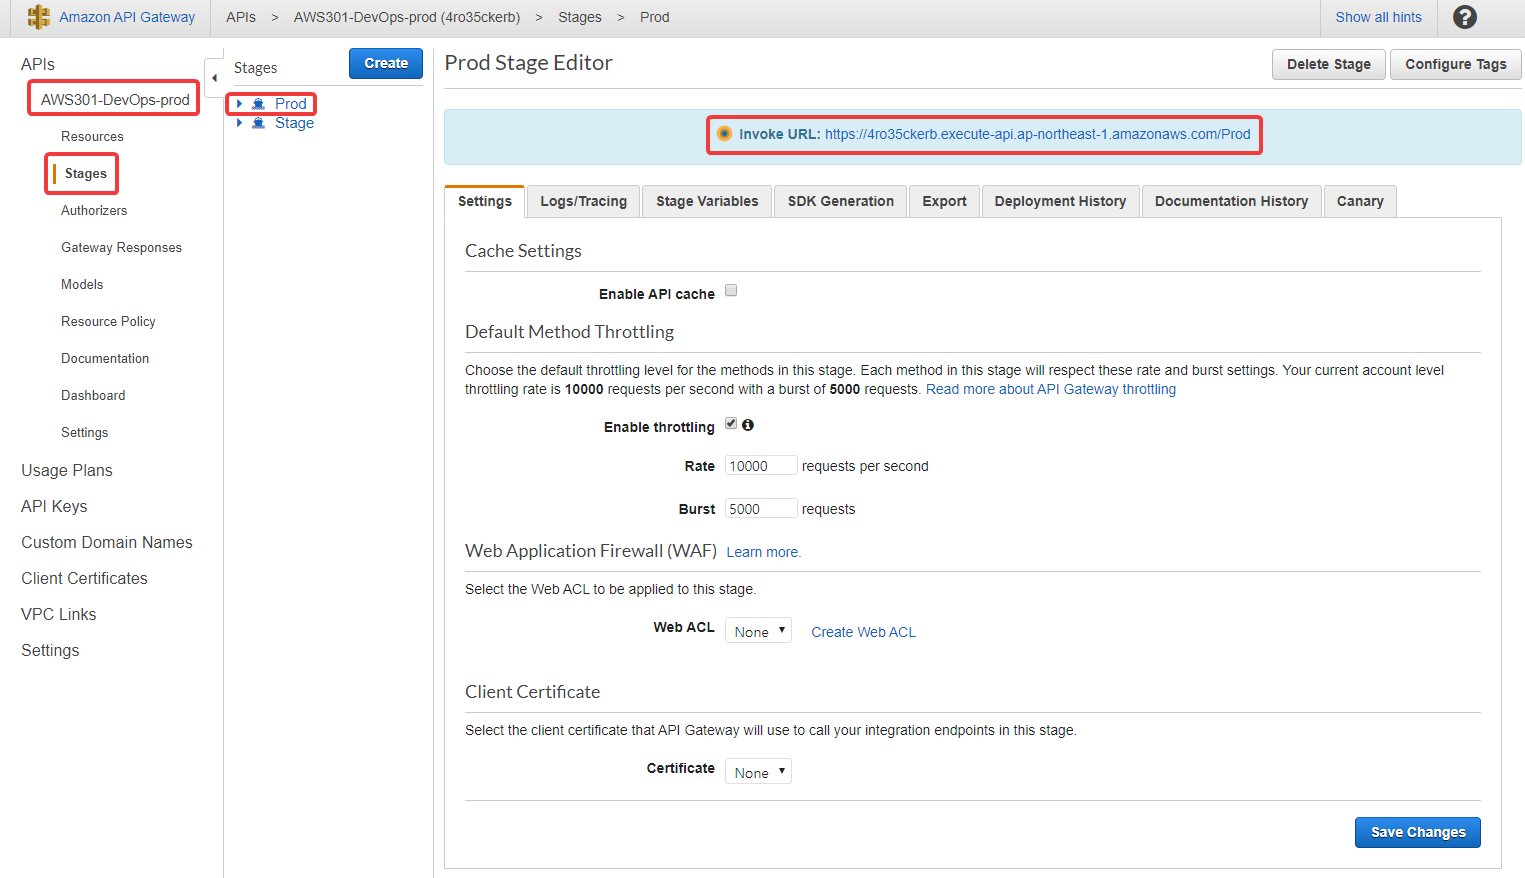Open the SDK Generation tab
1525x878 pixels.
coord(840,201)
